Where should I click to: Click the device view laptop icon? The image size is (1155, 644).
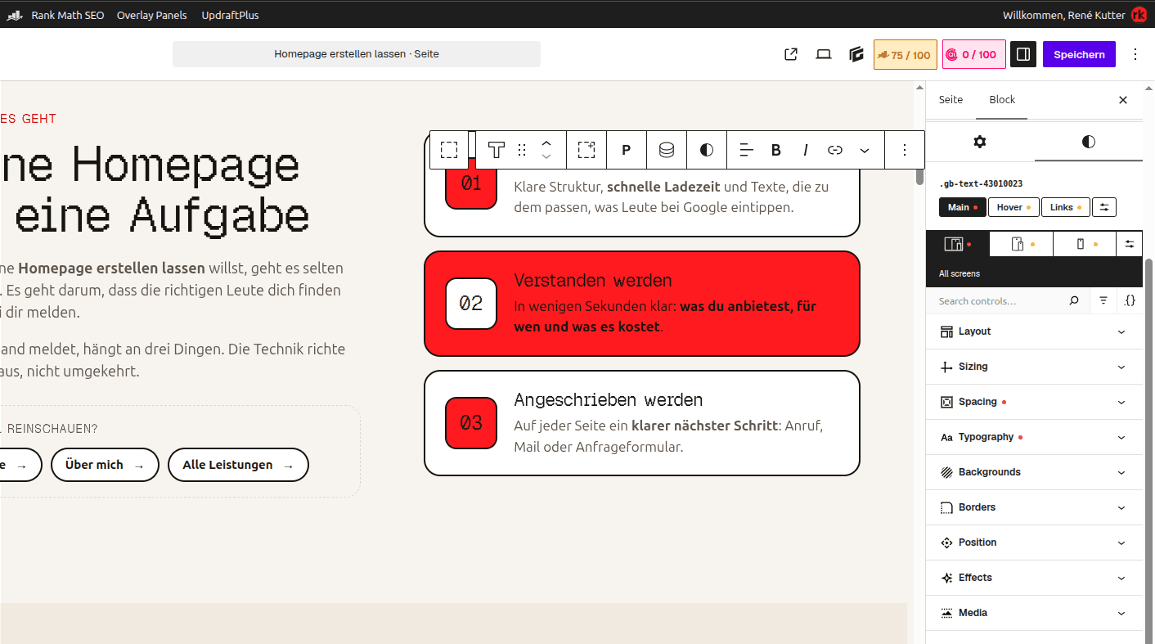point(824,54)
